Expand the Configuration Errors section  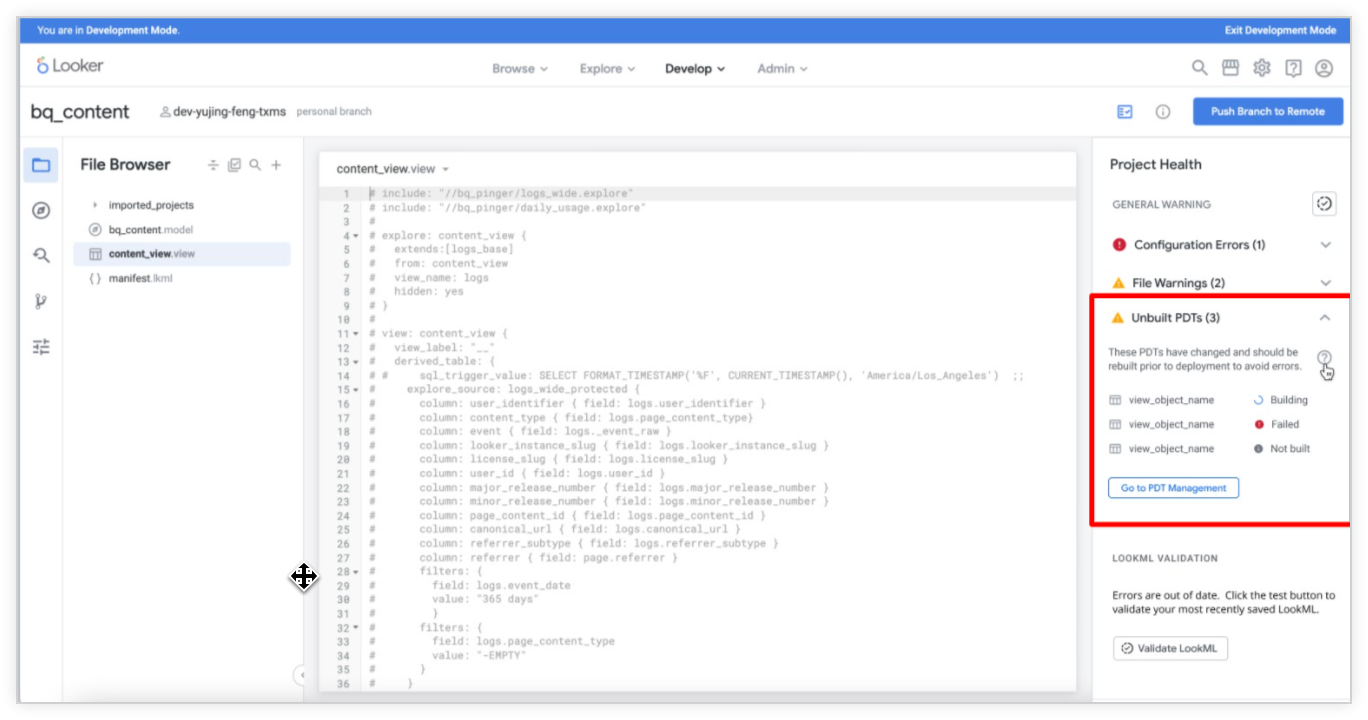click(1325, 245)
